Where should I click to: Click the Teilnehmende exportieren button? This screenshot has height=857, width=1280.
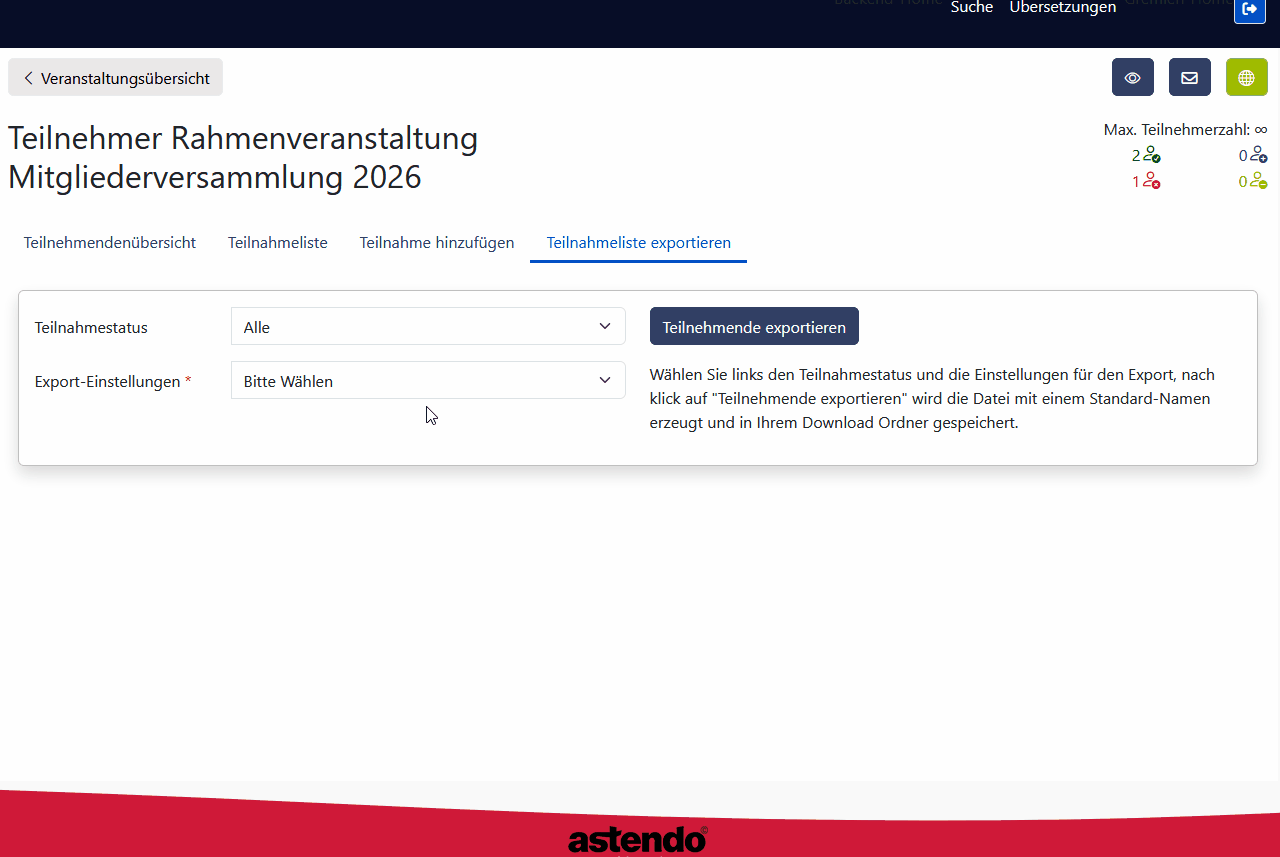click(754, 326)
